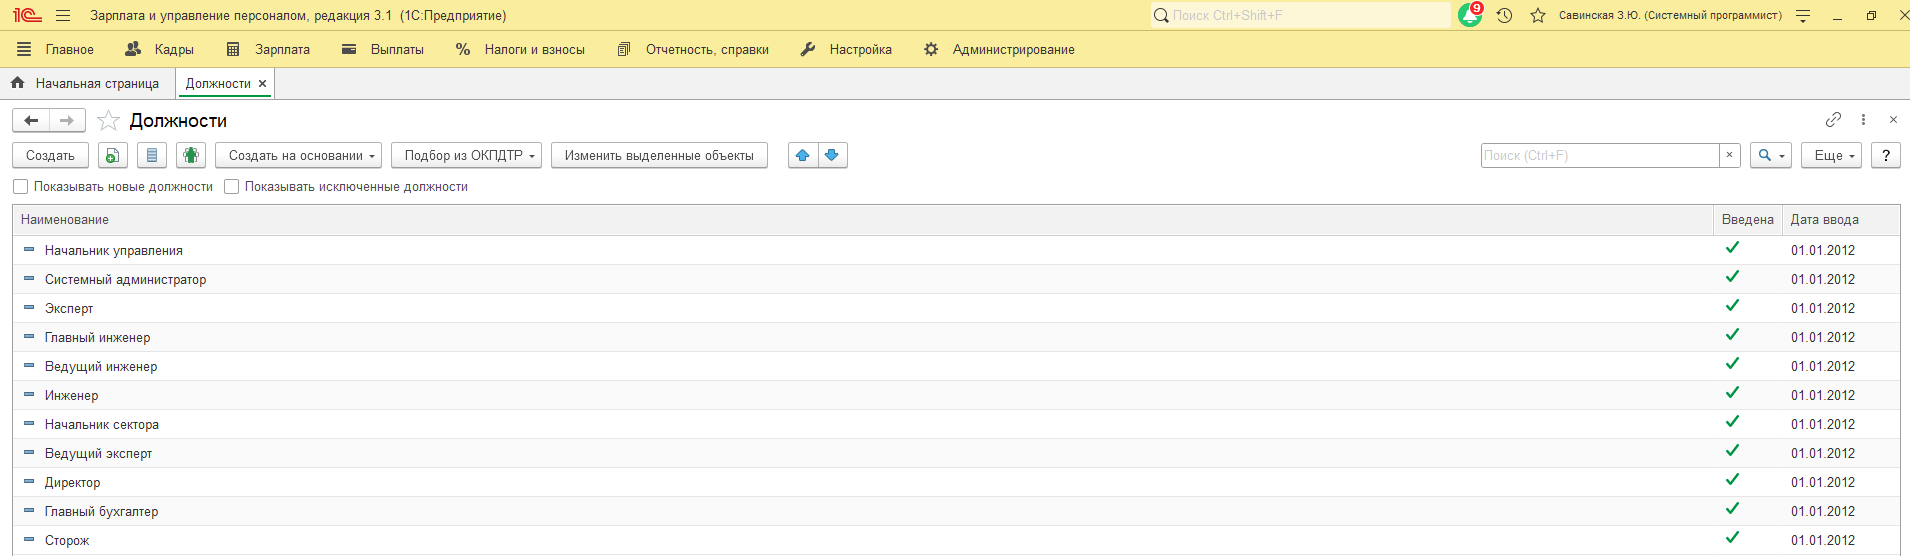Add Должности to favorites via star
The image size is (1910, 556).
point(108,121)
